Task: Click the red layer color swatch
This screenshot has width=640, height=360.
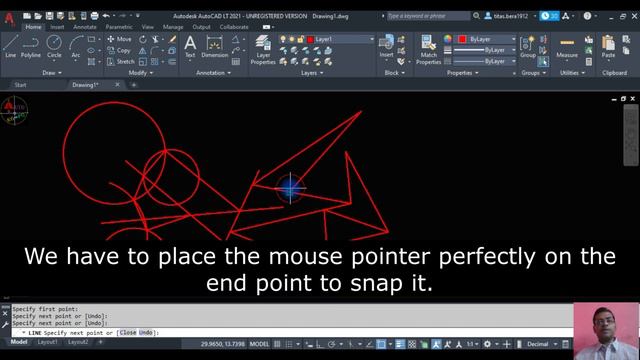Action: 310,39
